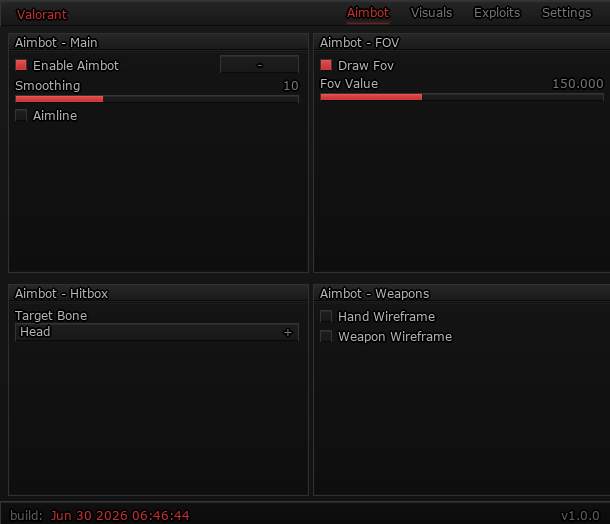Screen dimensions: 610x524
Task: Click the Valorant title text
Action: [x=42, y=15]
